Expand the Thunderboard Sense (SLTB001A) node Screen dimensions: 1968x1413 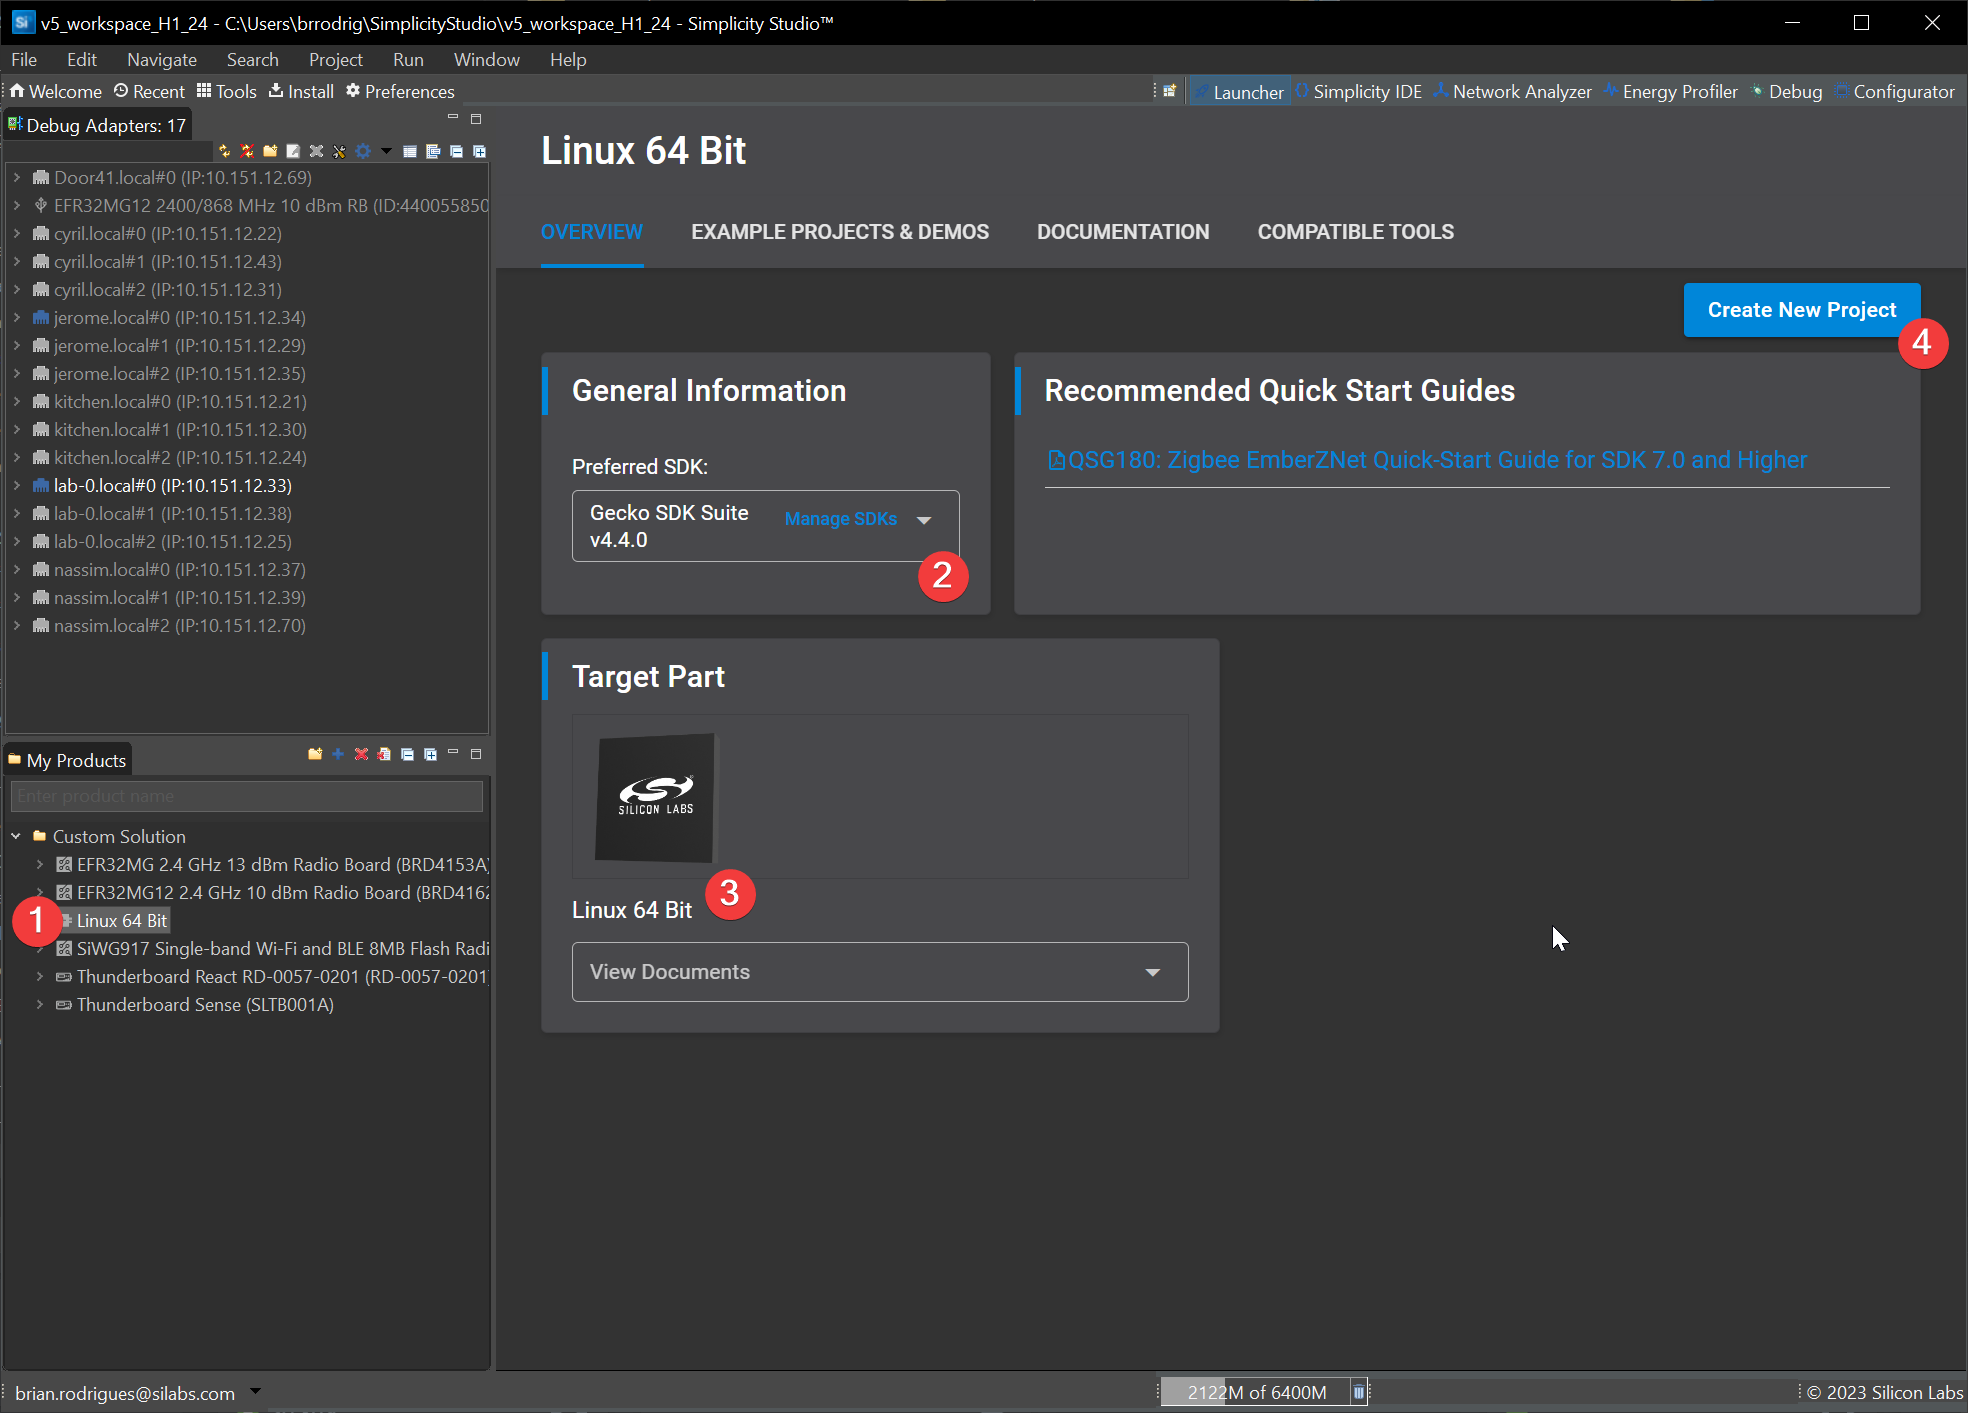(39, 1004)
